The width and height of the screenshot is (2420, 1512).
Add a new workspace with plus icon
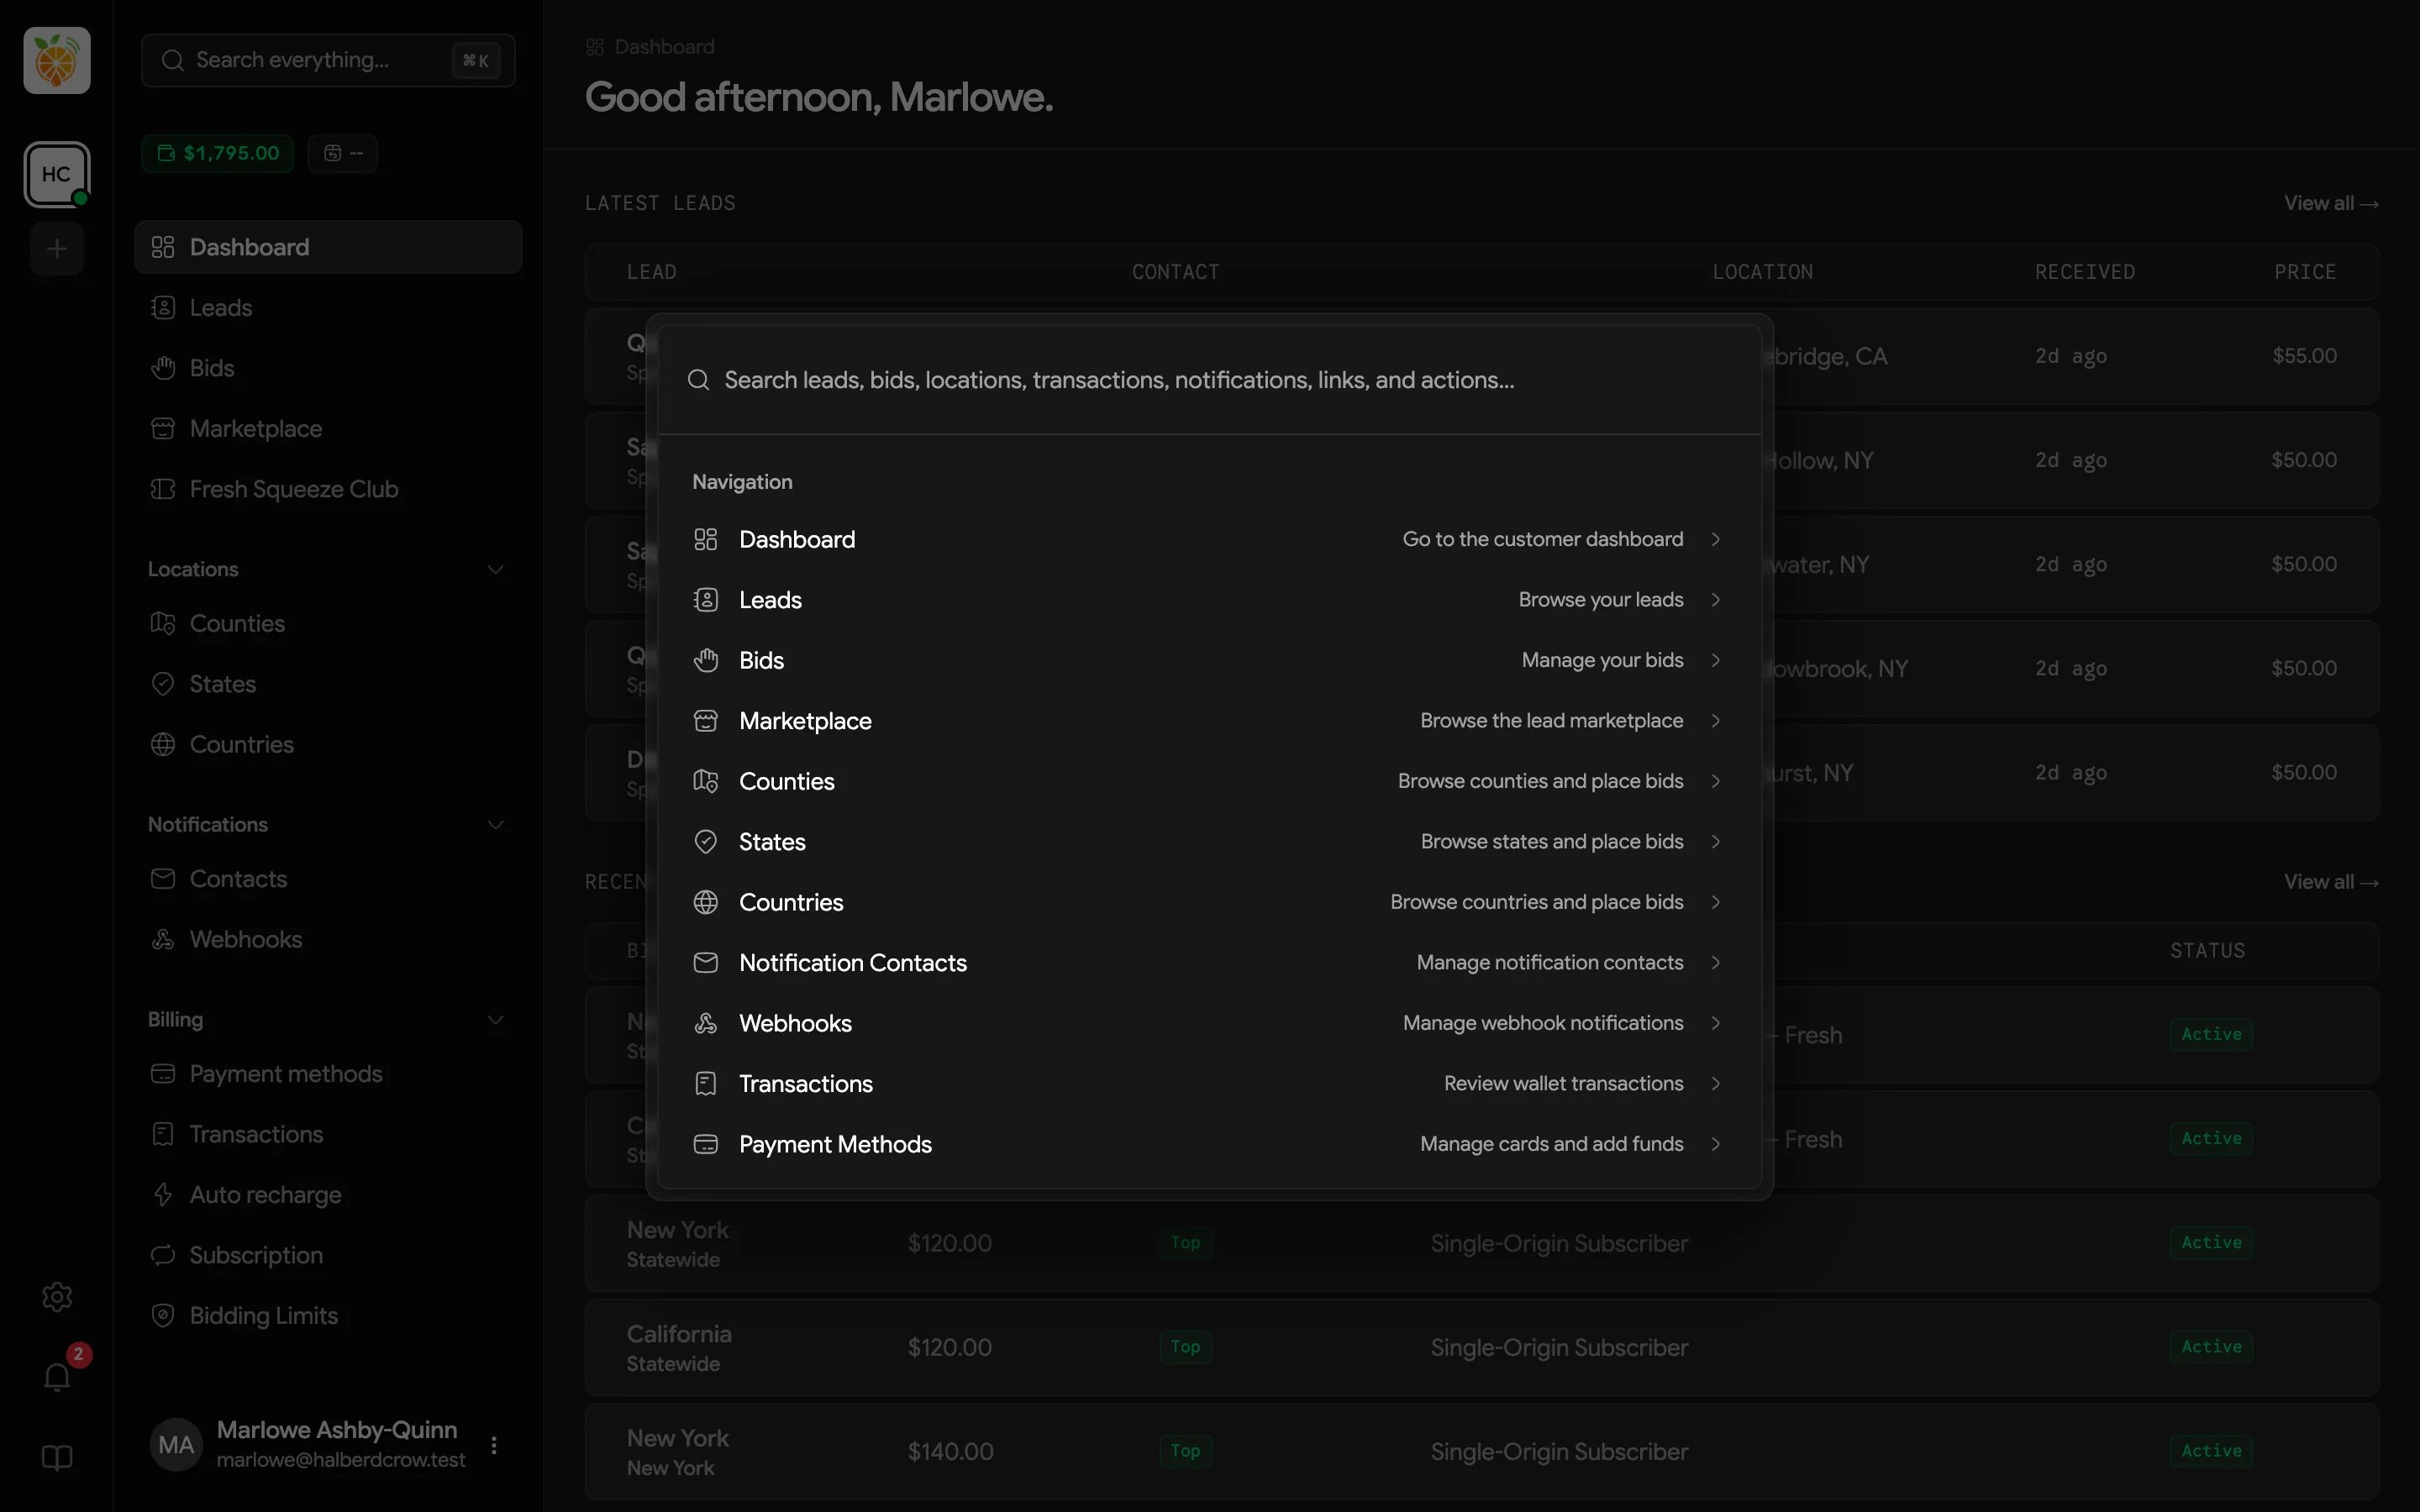pos(57,248)
